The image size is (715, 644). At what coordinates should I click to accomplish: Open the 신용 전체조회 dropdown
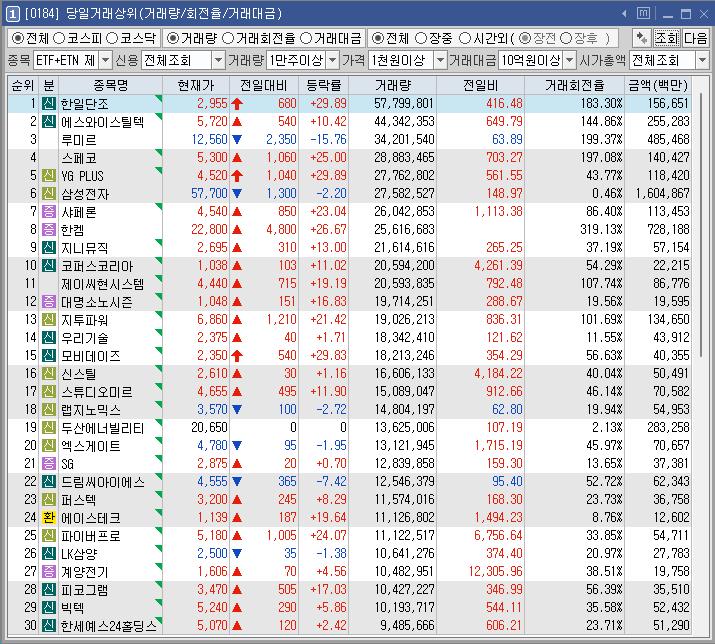tap(219, 60)
